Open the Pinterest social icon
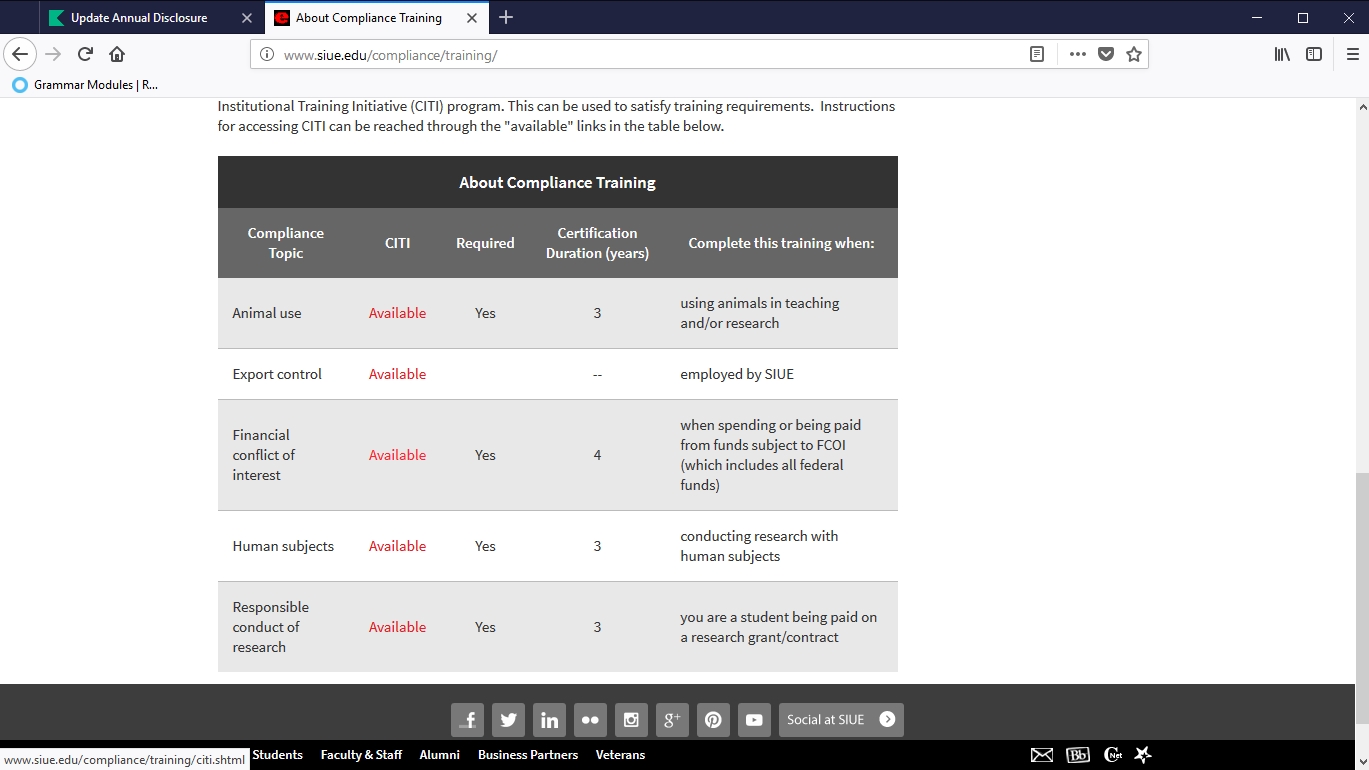This screenshot has height=770, width=1369. (713, 720)
